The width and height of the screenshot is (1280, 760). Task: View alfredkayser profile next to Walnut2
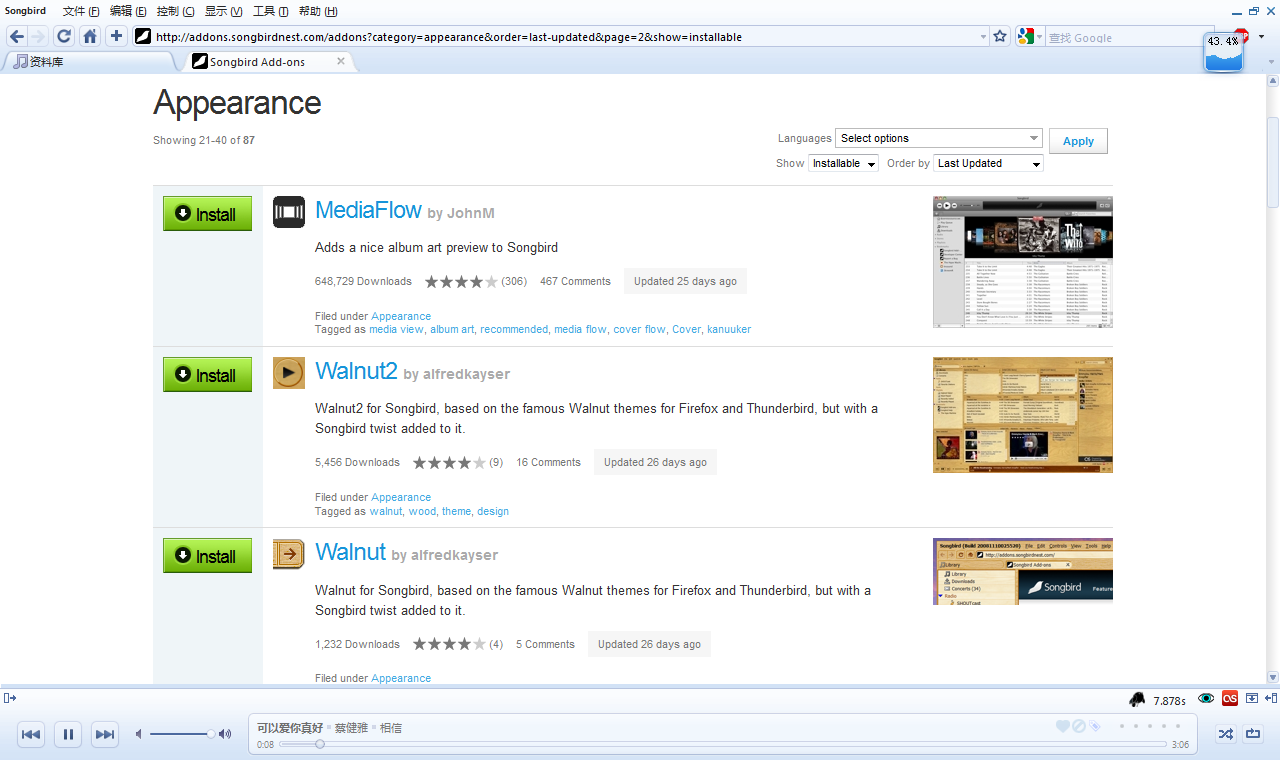(x=467, y=374)
